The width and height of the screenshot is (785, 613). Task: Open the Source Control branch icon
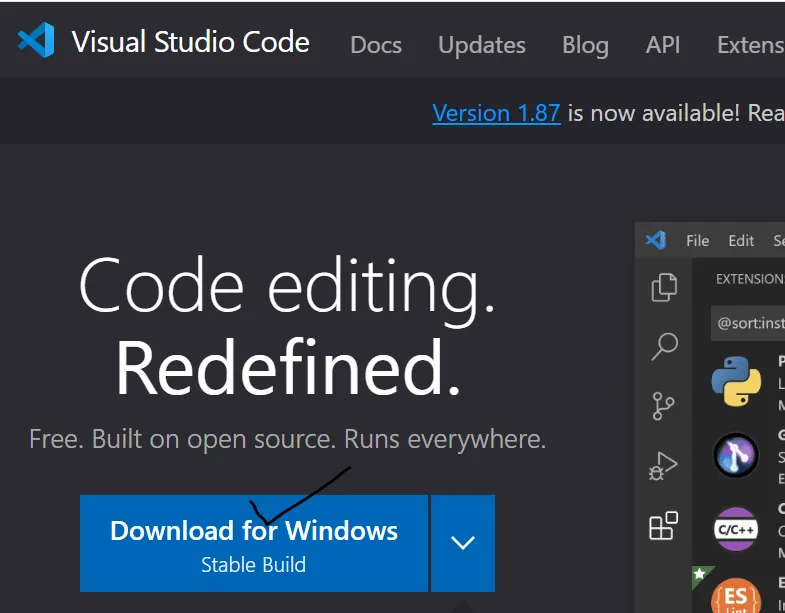664,406
